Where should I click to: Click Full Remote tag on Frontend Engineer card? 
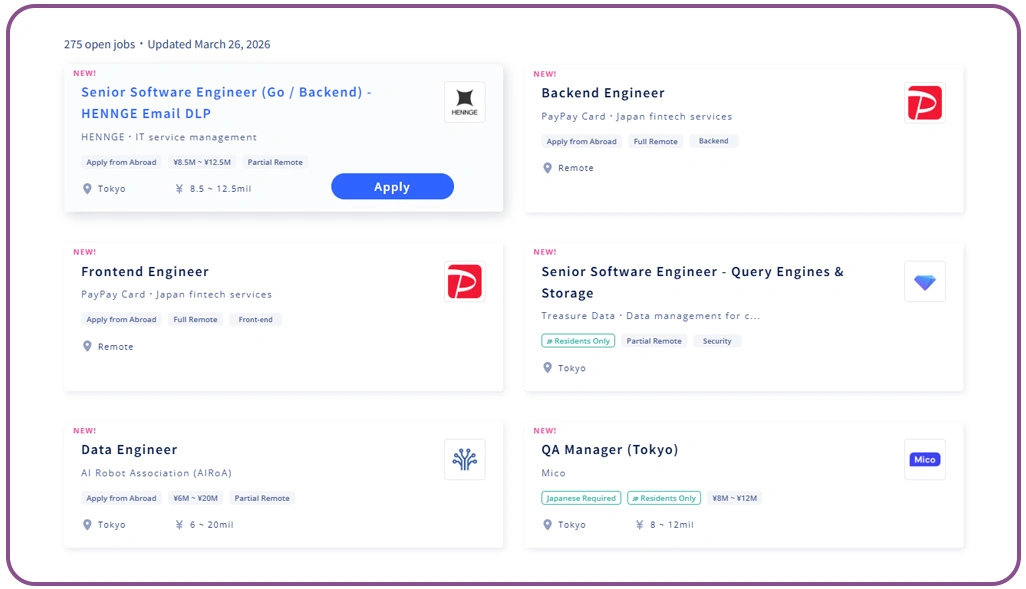pyautogui.click(x=195, y=319)
